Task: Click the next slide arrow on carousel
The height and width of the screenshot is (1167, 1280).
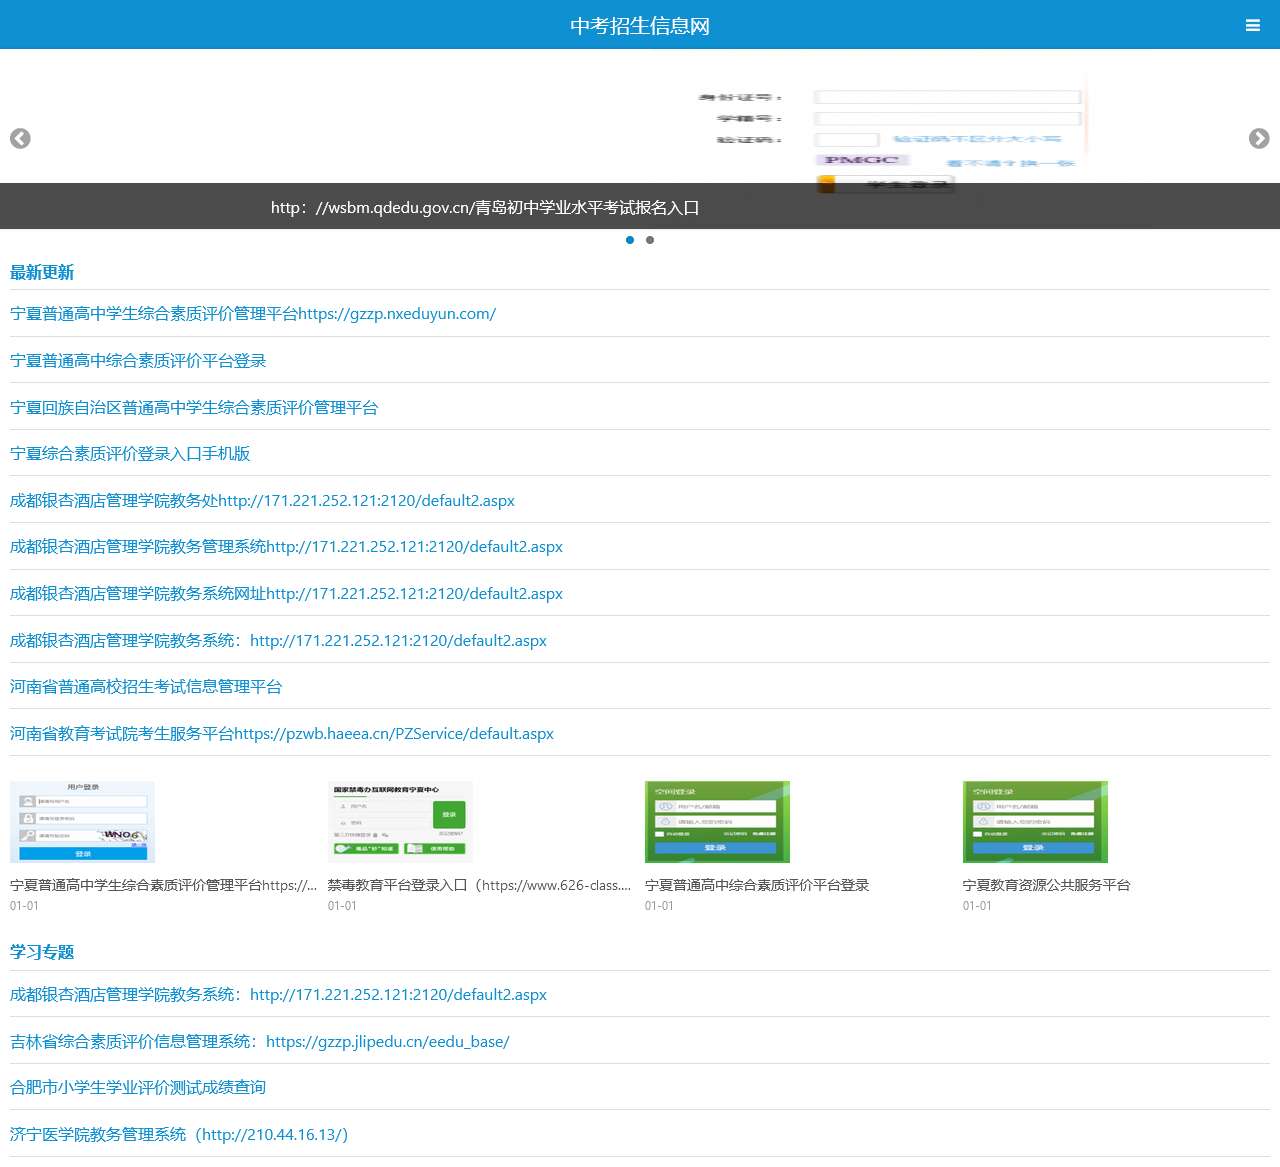Action: click(x=1259, y=139)
